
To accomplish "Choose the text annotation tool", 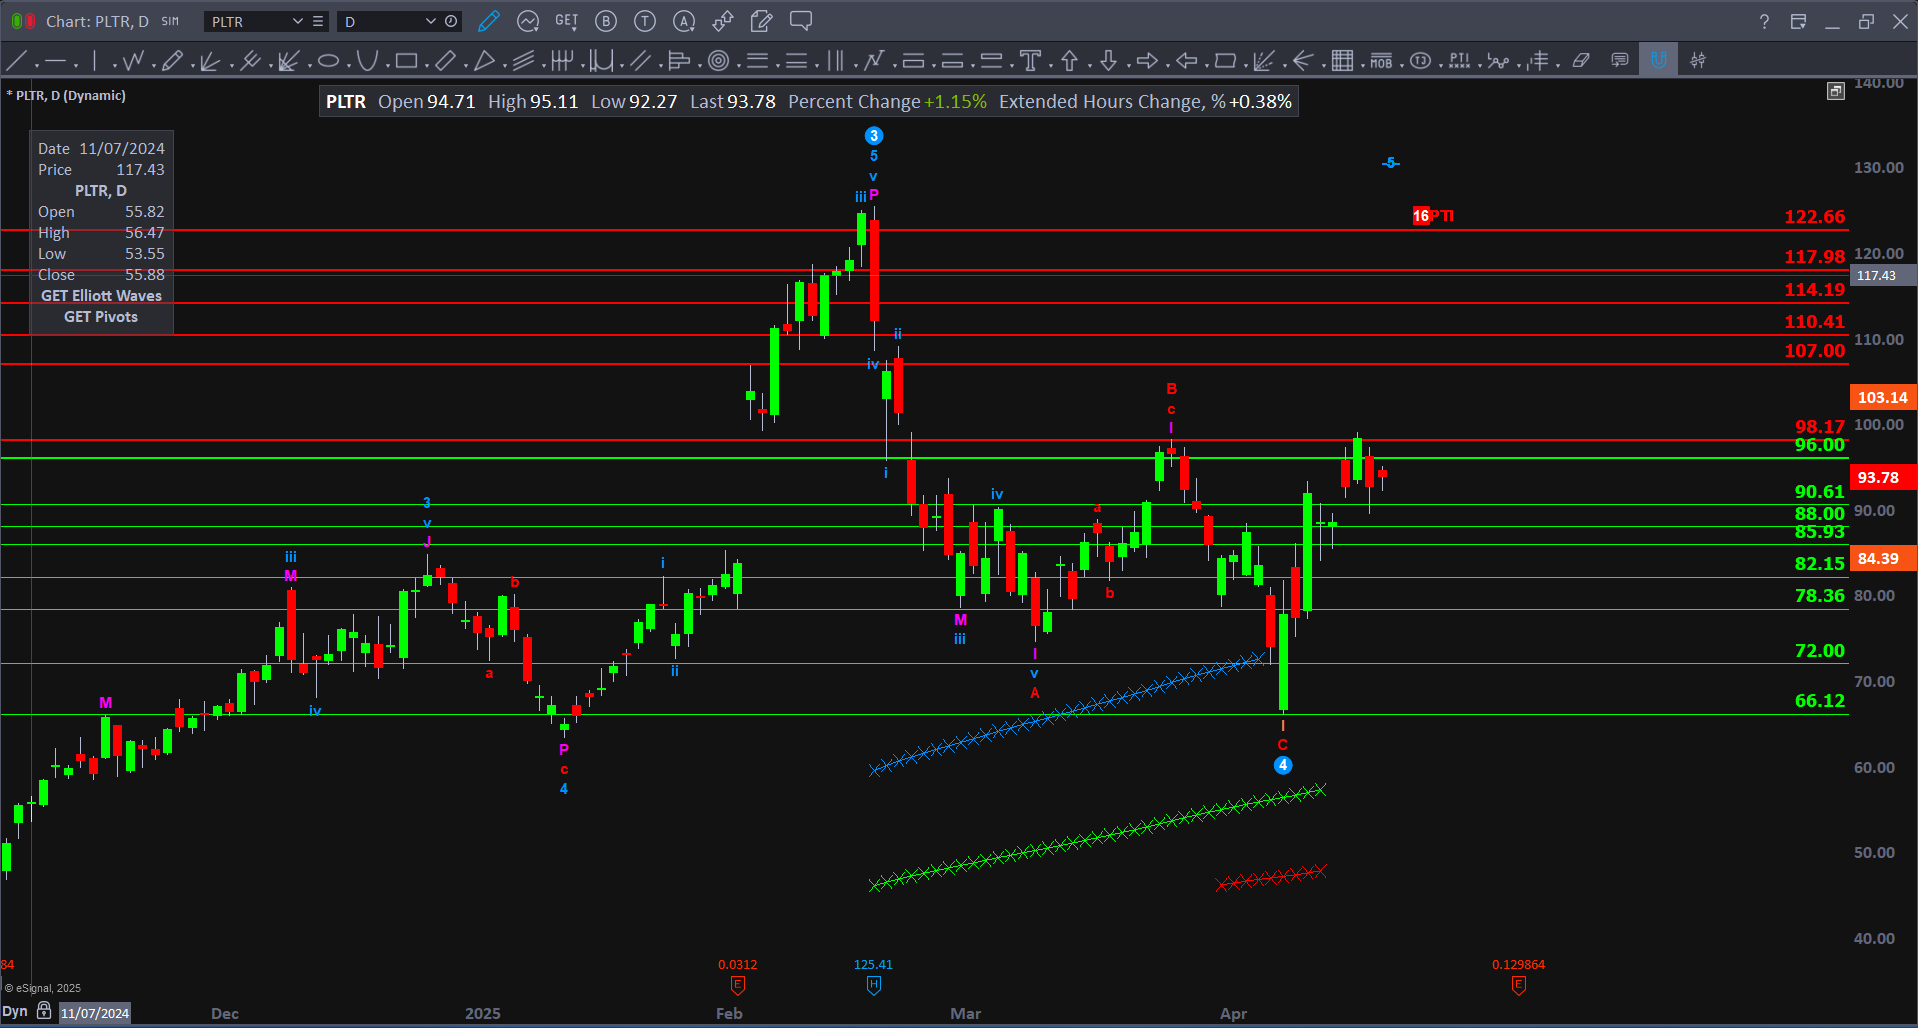I will coord(1030,61).
